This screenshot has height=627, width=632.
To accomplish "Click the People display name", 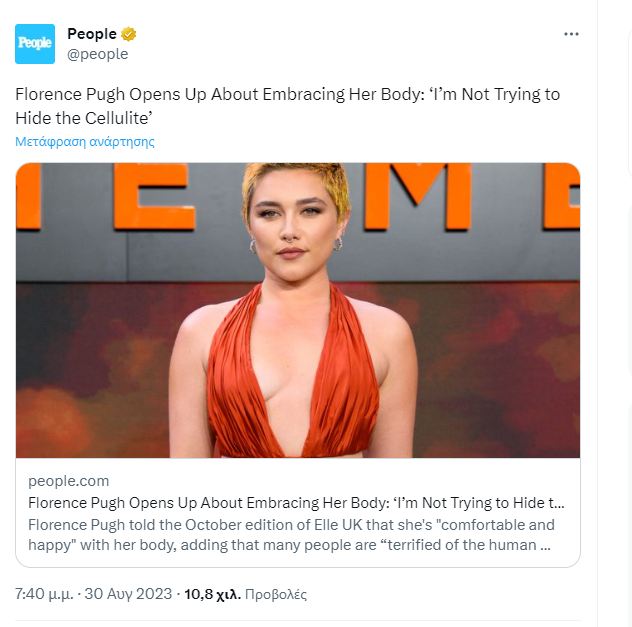I will (x=91, y=34).
